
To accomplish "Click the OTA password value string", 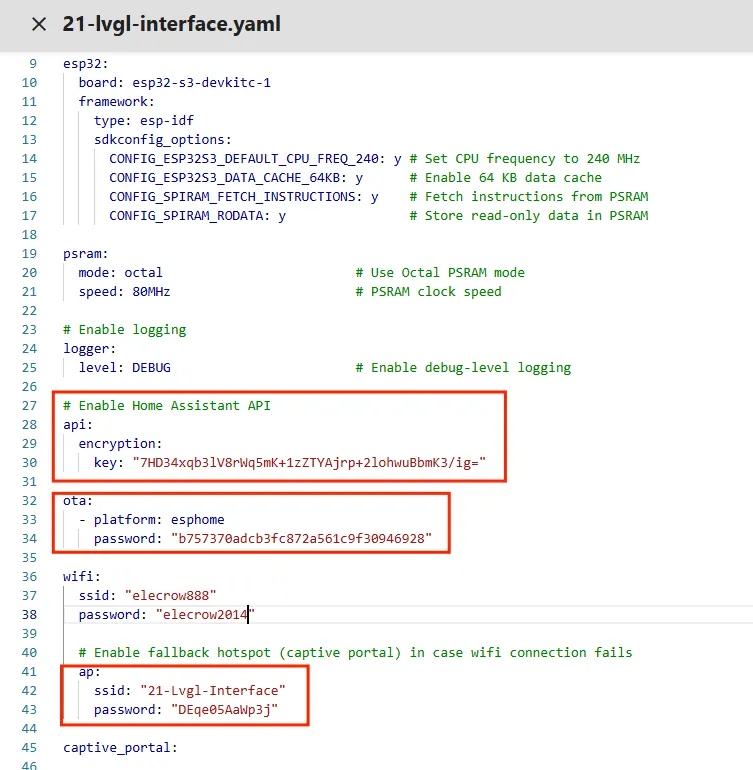I will coord(304,538).
